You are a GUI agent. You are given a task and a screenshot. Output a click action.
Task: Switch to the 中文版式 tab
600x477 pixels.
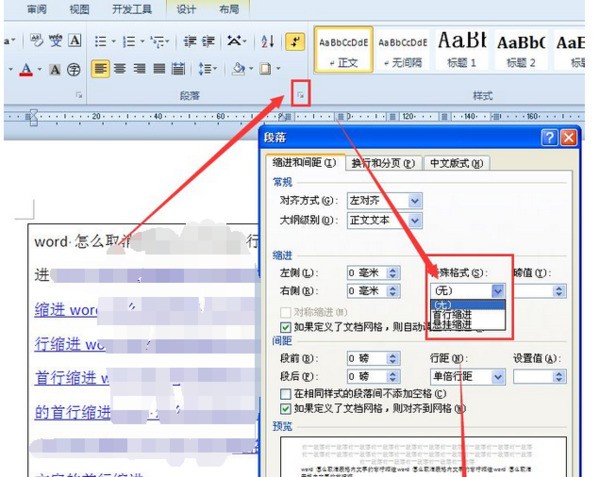pyautogui.click(x=457, y=163)
